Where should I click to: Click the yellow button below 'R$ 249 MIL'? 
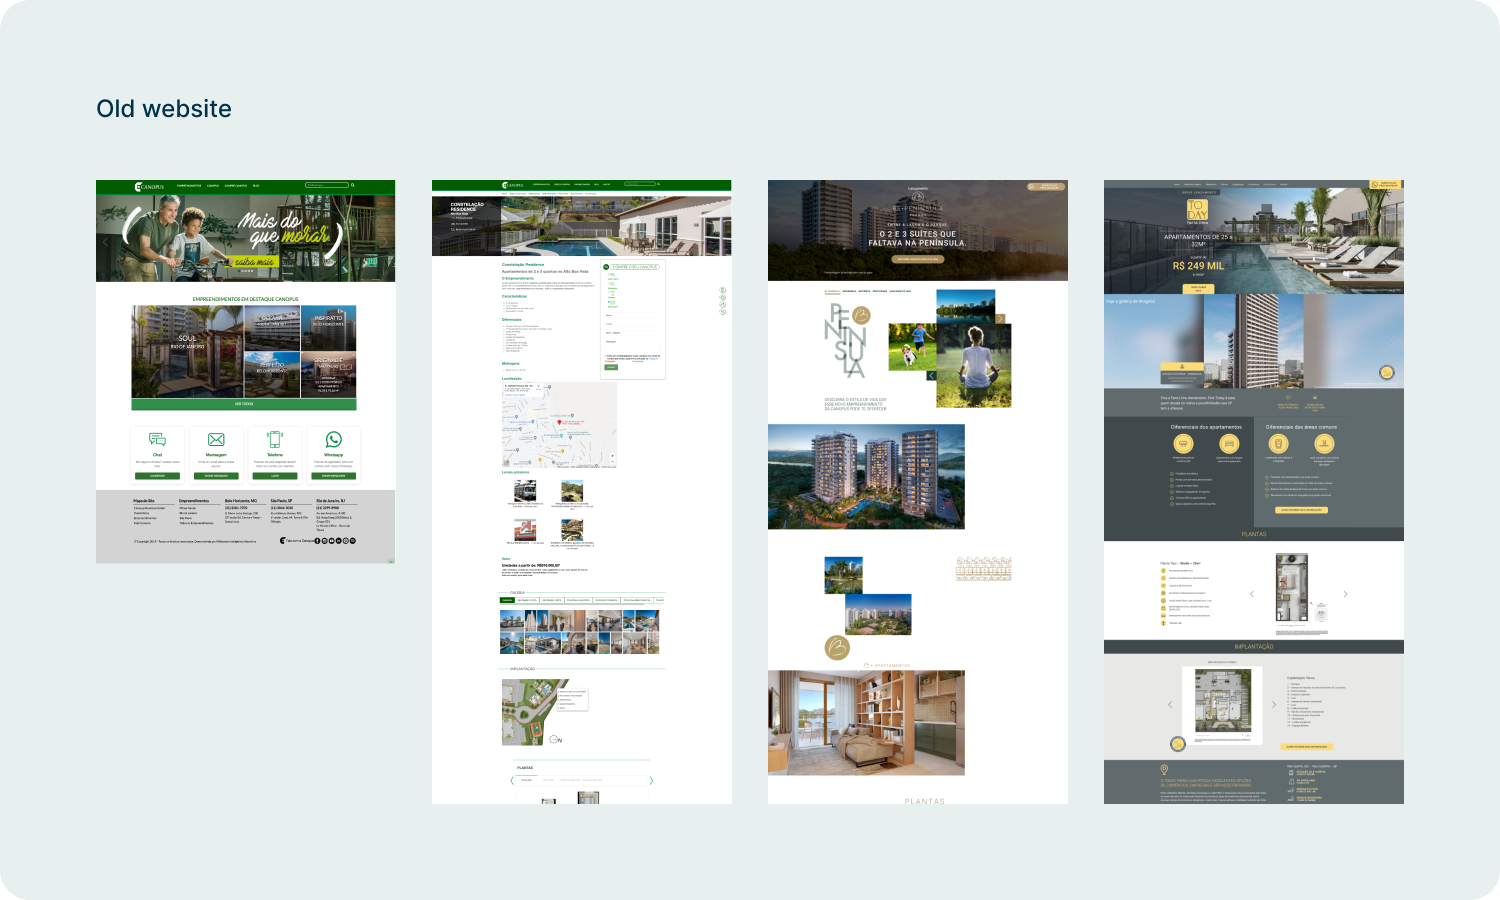[x=1198, y=289]
